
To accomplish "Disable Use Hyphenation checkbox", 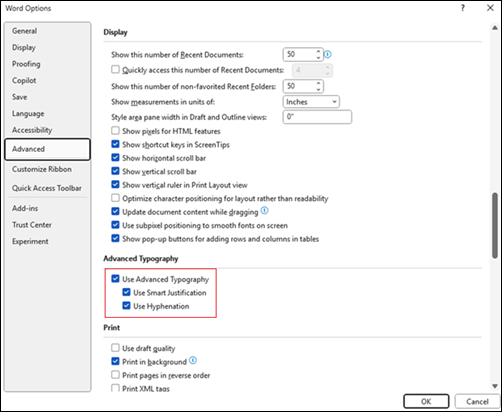I will point(126,306).
